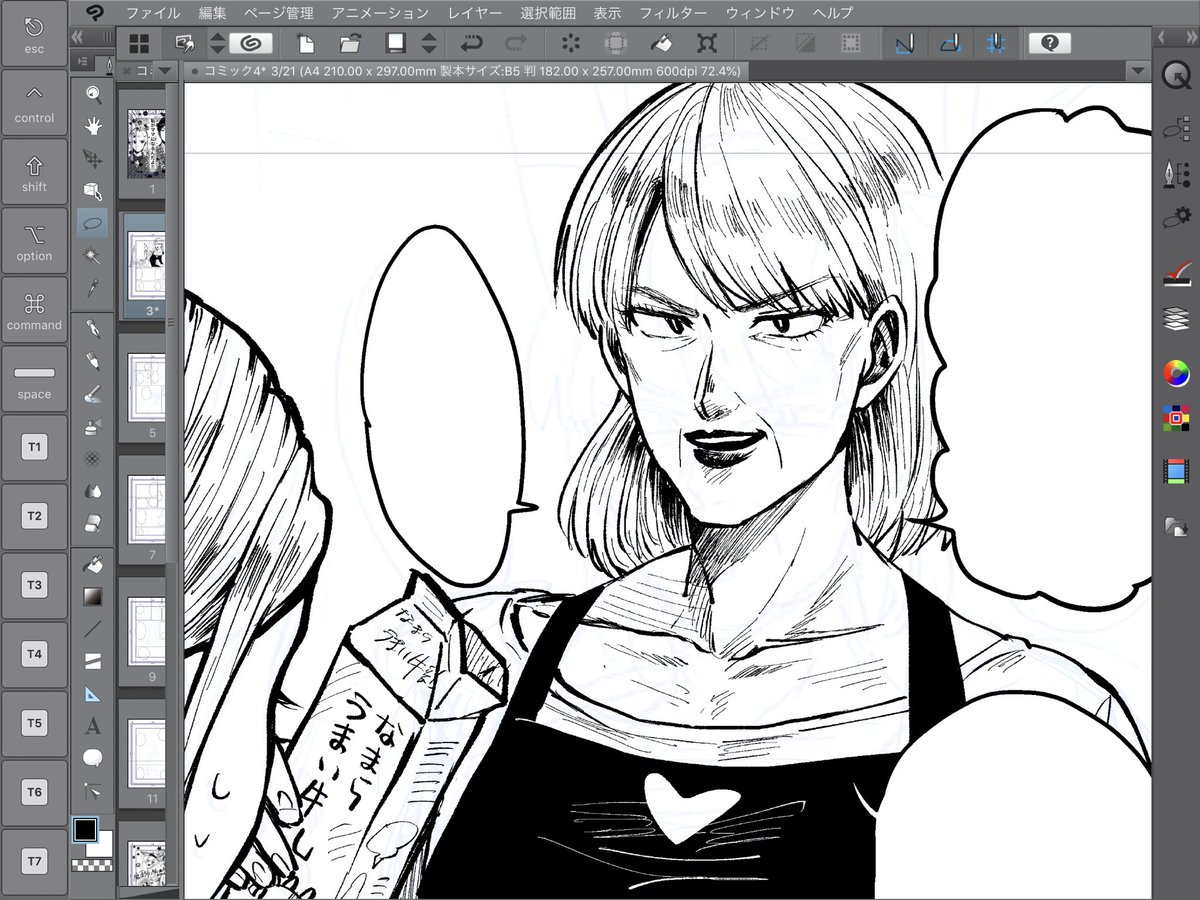Tap the esc edge keyboard button

click(34, 33)
